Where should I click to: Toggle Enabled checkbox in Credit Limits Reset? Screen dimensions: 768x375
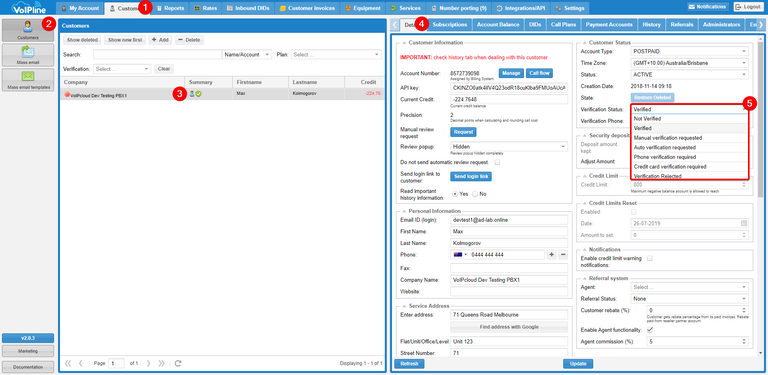tap(634, 212)
